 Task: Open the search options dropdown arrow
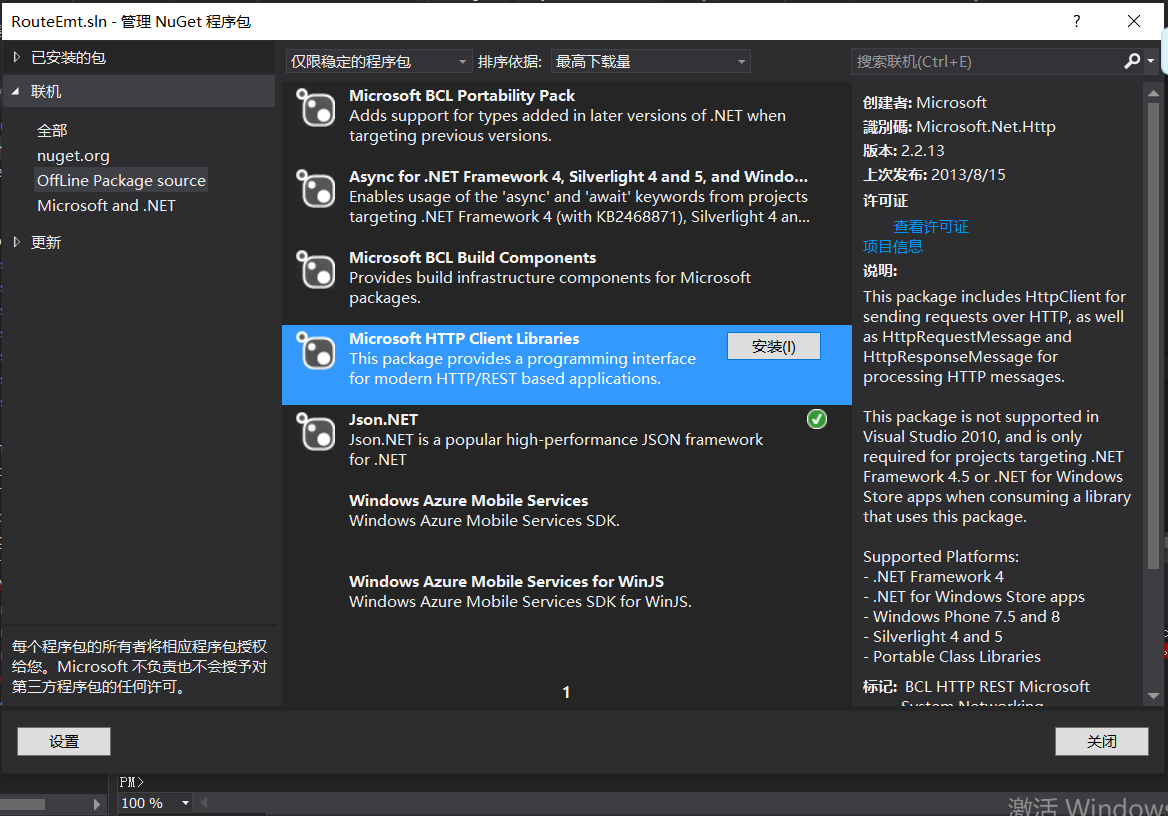[1150, 61]
